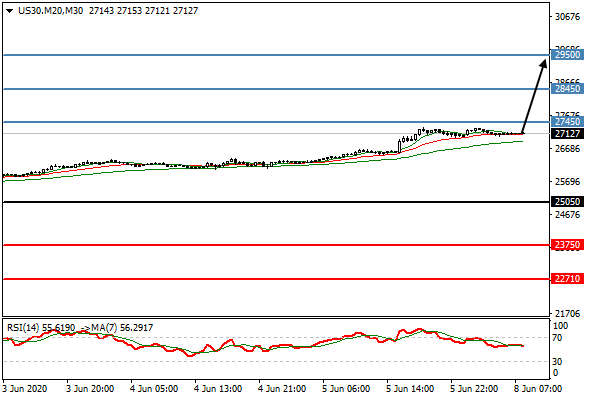Select the 8 Jun 07:00 time axis label
This screenshot has height=400, width=590.
pyautogui.click(x=538, y=389)
